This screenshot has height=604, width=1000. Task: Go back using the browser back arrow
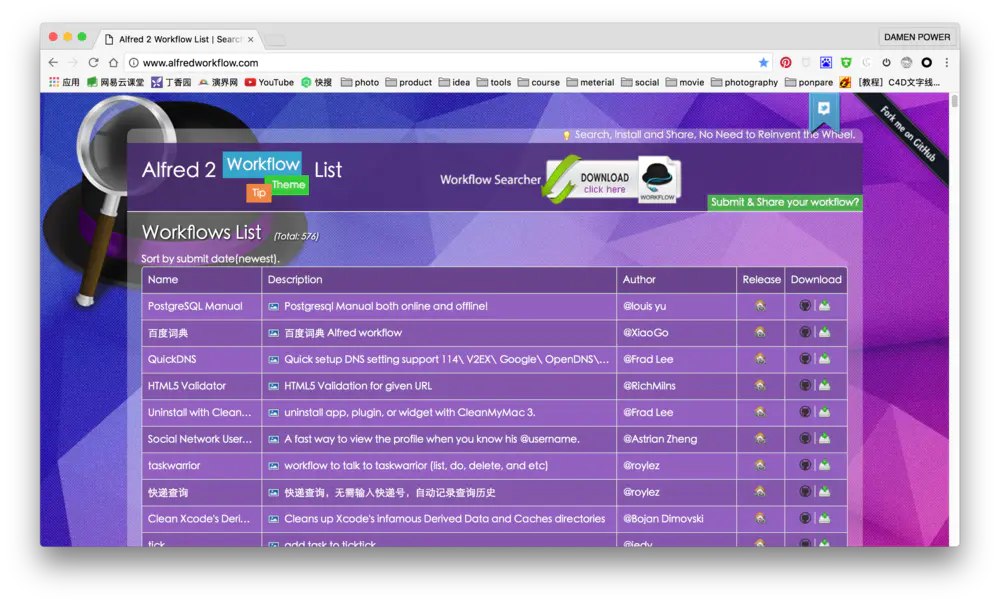click(53, 63)
